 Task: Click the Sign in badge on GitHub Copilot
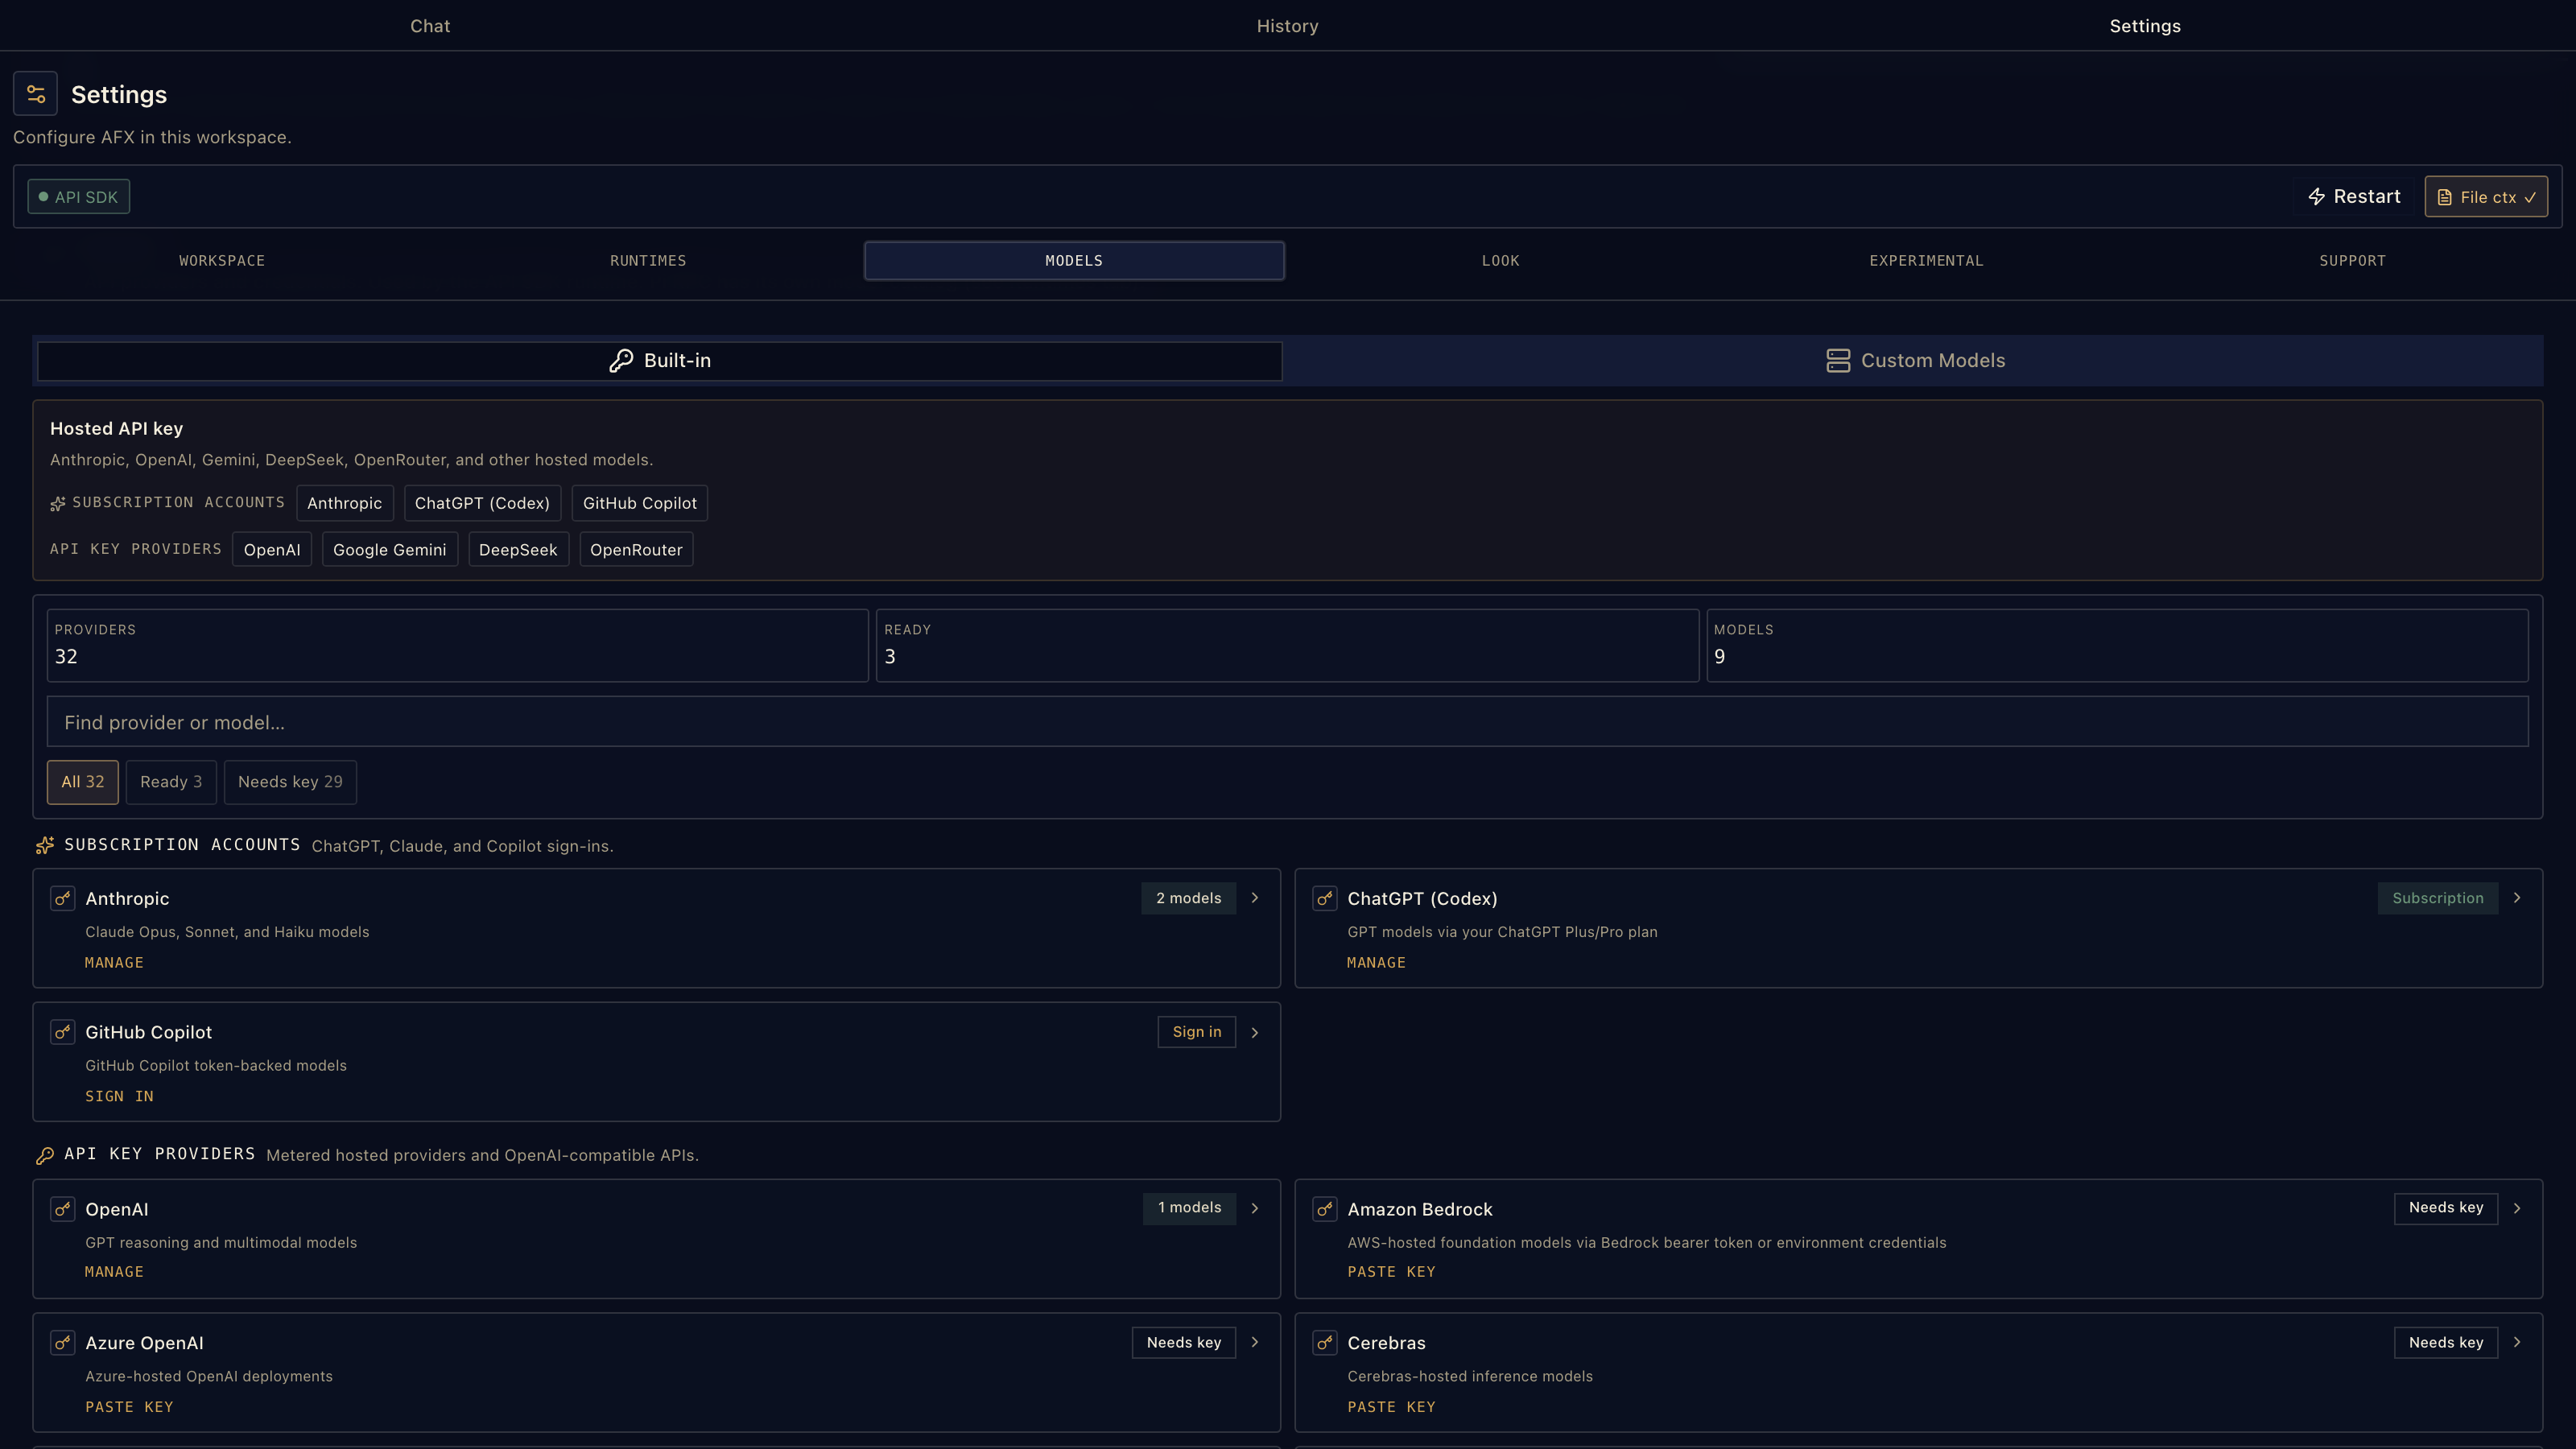pos(1197,1032)
